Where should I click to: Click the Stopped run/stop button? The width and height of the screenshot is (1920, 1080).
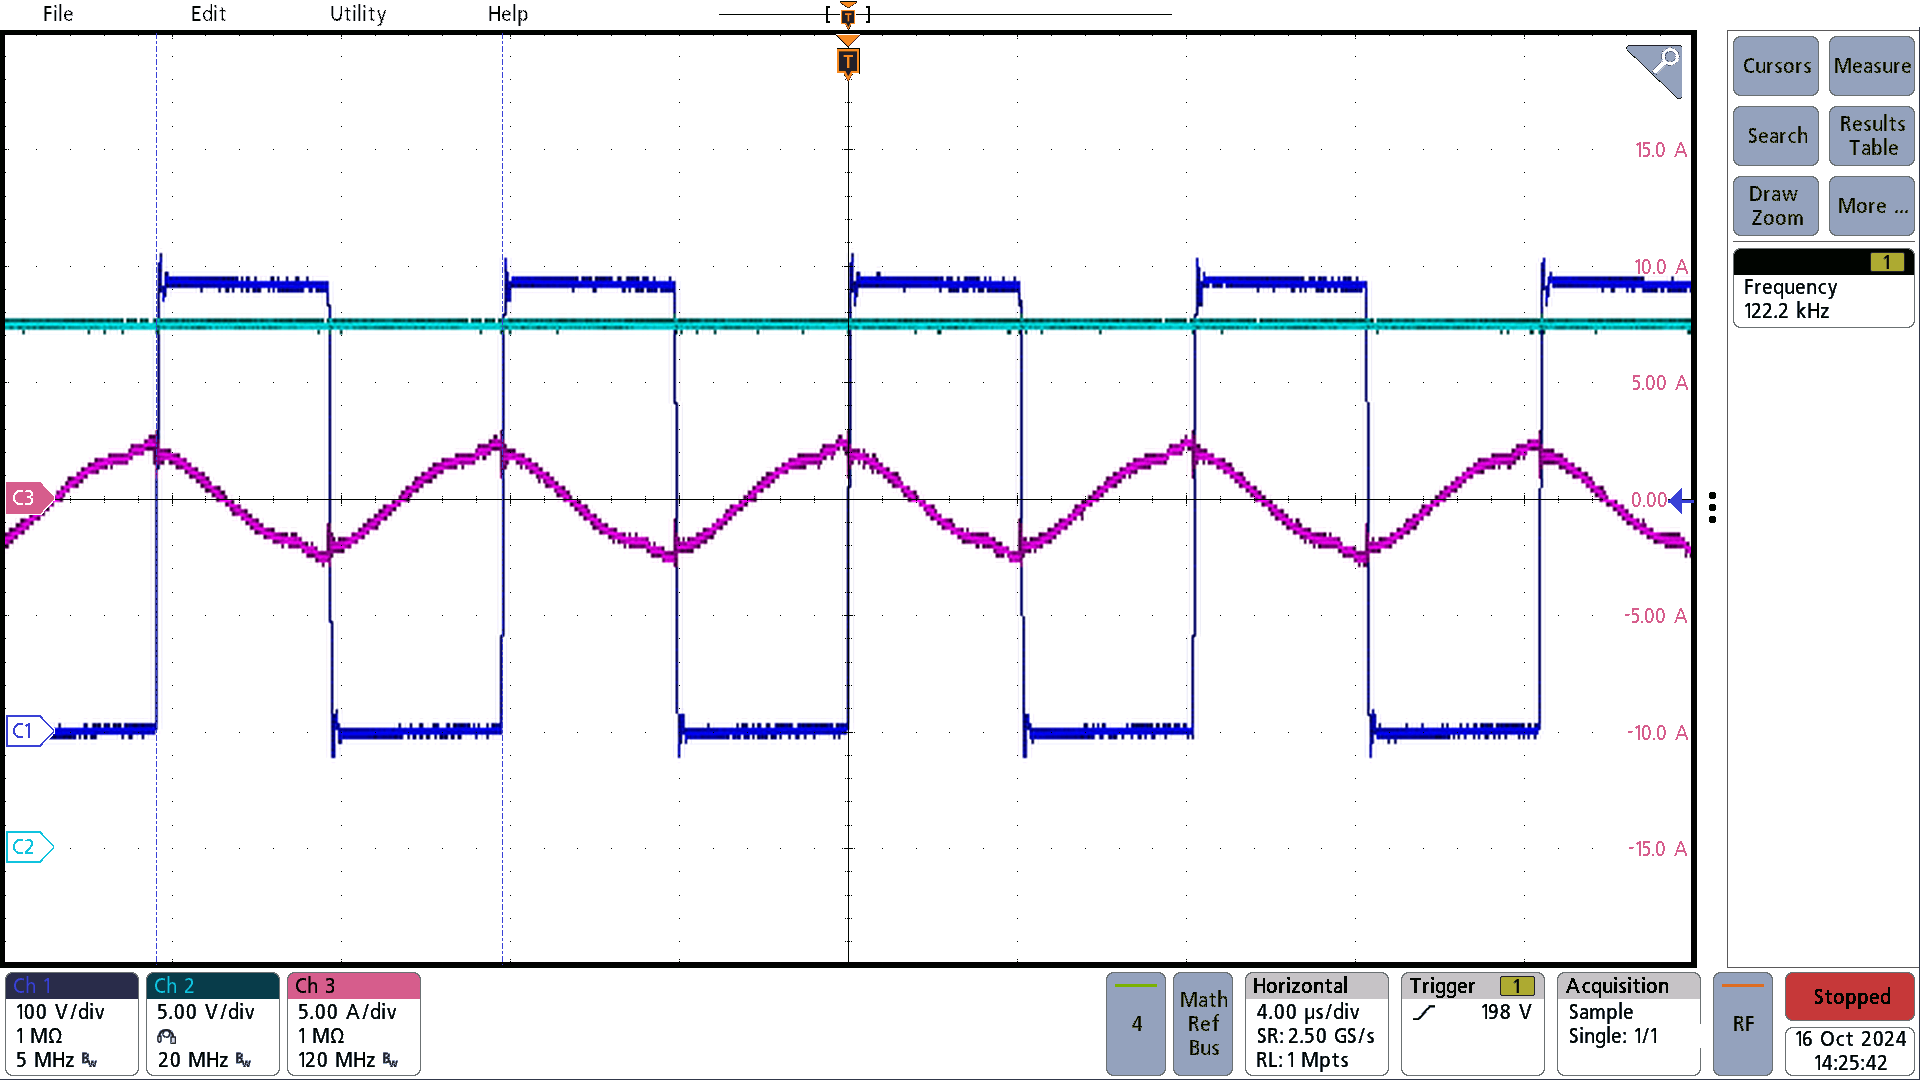[x=1850, y=997]
